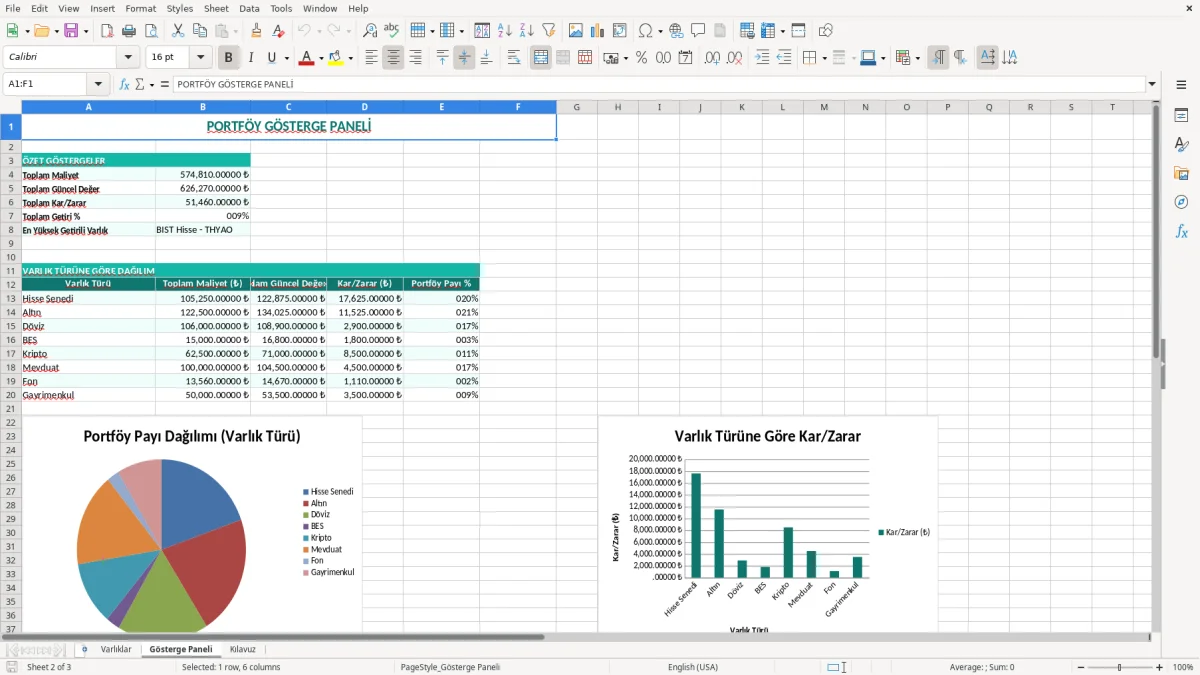Screen dimensions: 1200x675
Task: Click the Save document icon
Action: pyautogui.click(x=71, y=31)
